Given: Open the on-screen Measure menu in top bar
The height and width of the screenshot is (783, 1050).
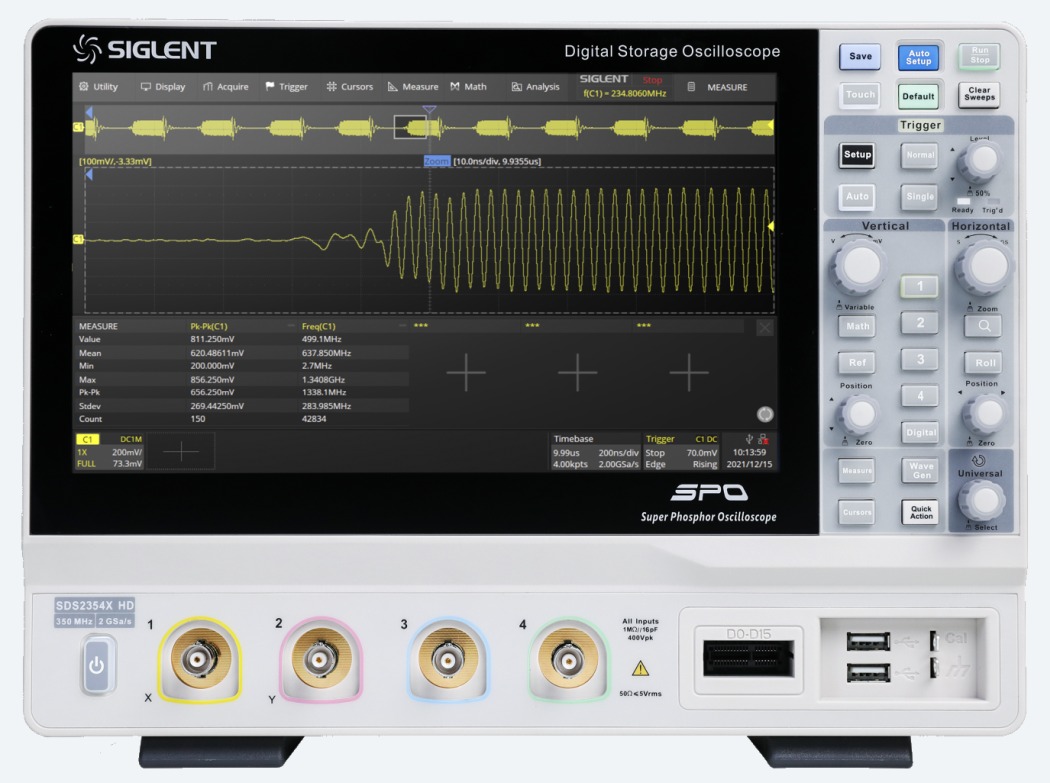Looking at the screenshot, I should click(413, 87).
